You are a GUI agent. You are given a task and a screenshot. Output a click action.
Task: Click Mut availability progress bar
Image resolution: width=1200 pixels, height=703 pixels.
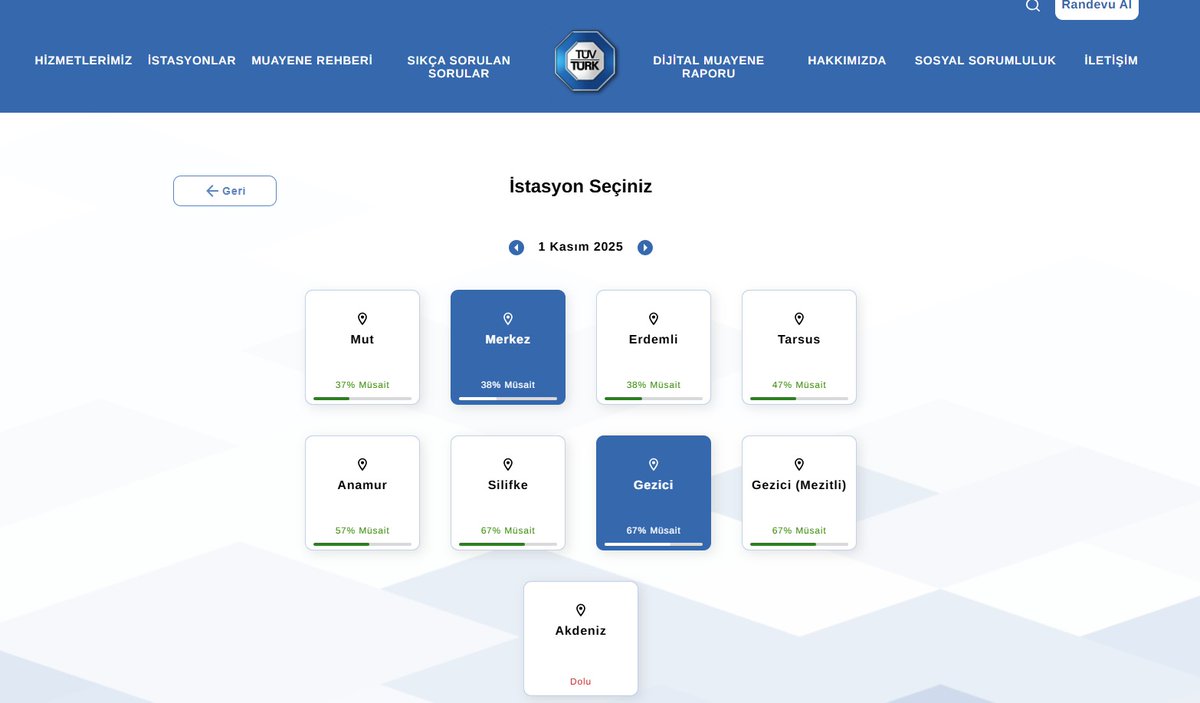(x=362, y=398)
